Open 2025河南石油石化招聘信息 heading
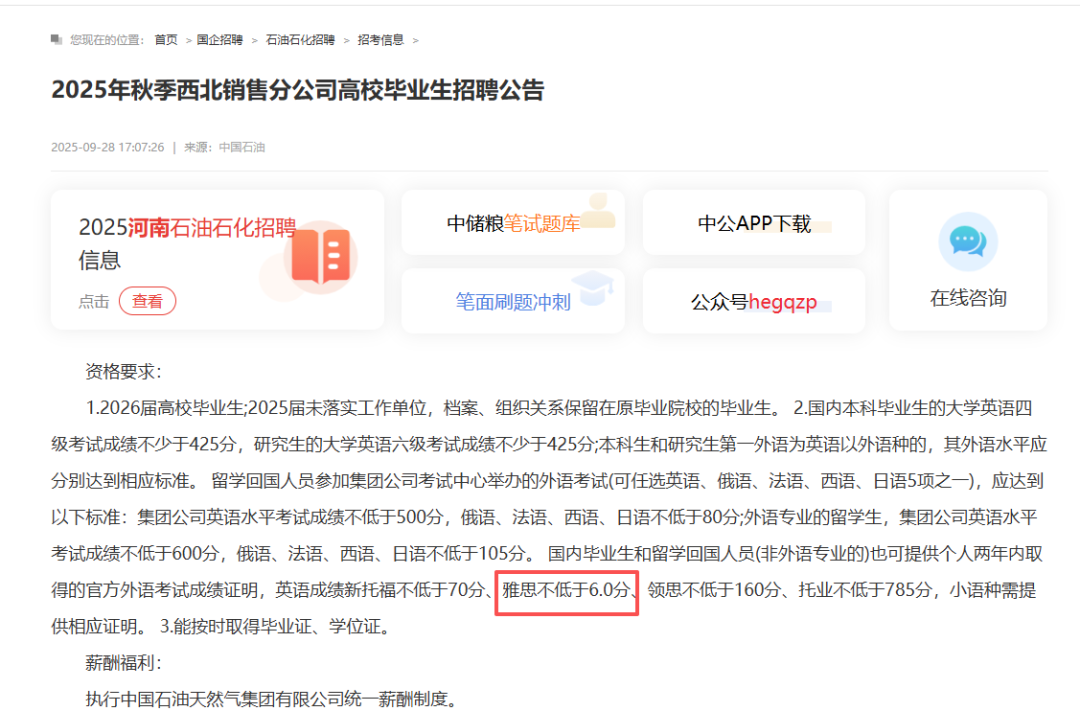 tap(187, 243)
